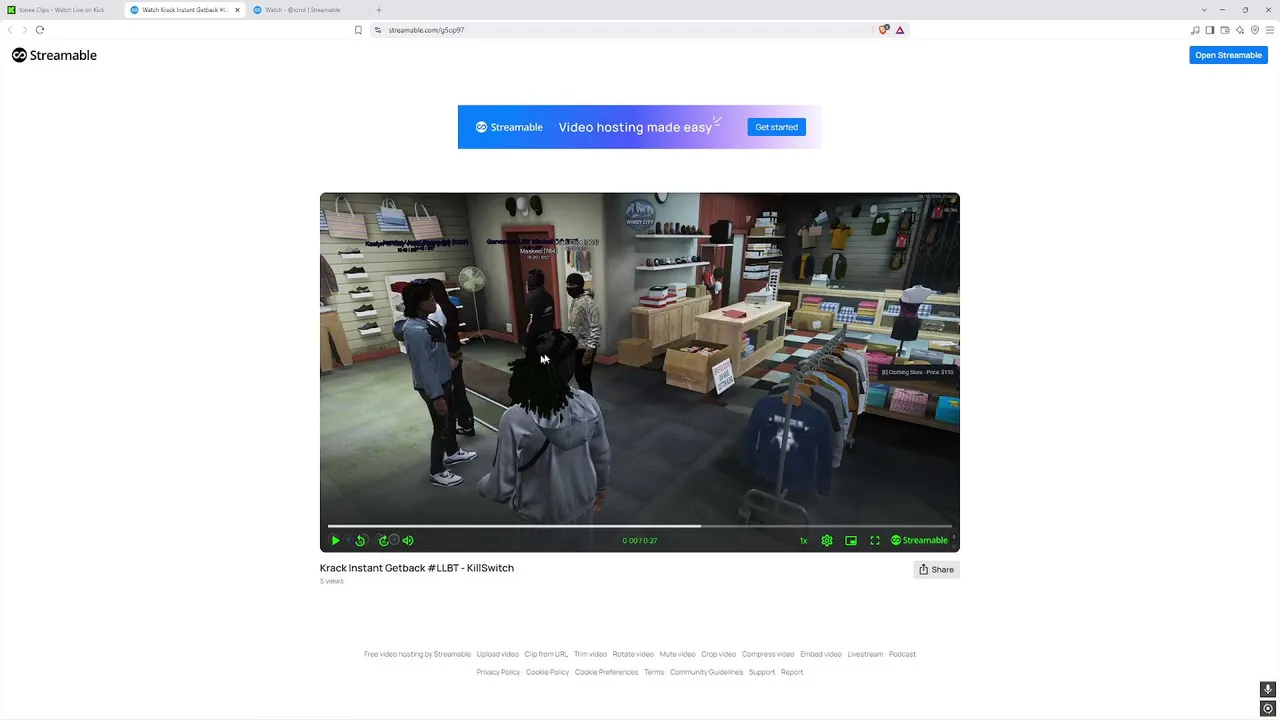Rewind the video using the back-skip icon
This screenshot has width=1280, height=720.
click(360, 541)
